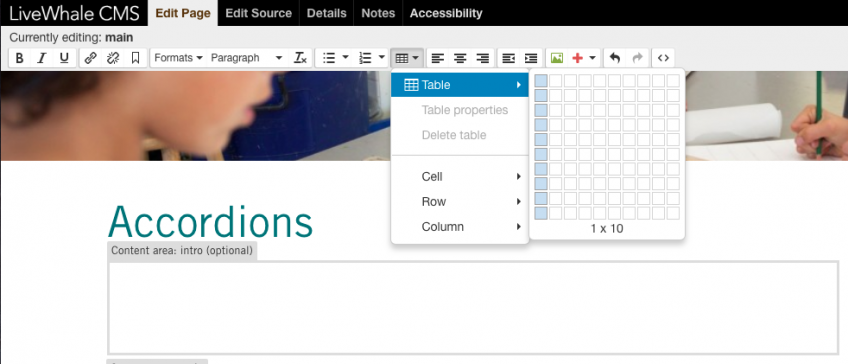Remove link with broken chain icon
The height and width of the screenshot is (364, 848).
tap(113, 58)
